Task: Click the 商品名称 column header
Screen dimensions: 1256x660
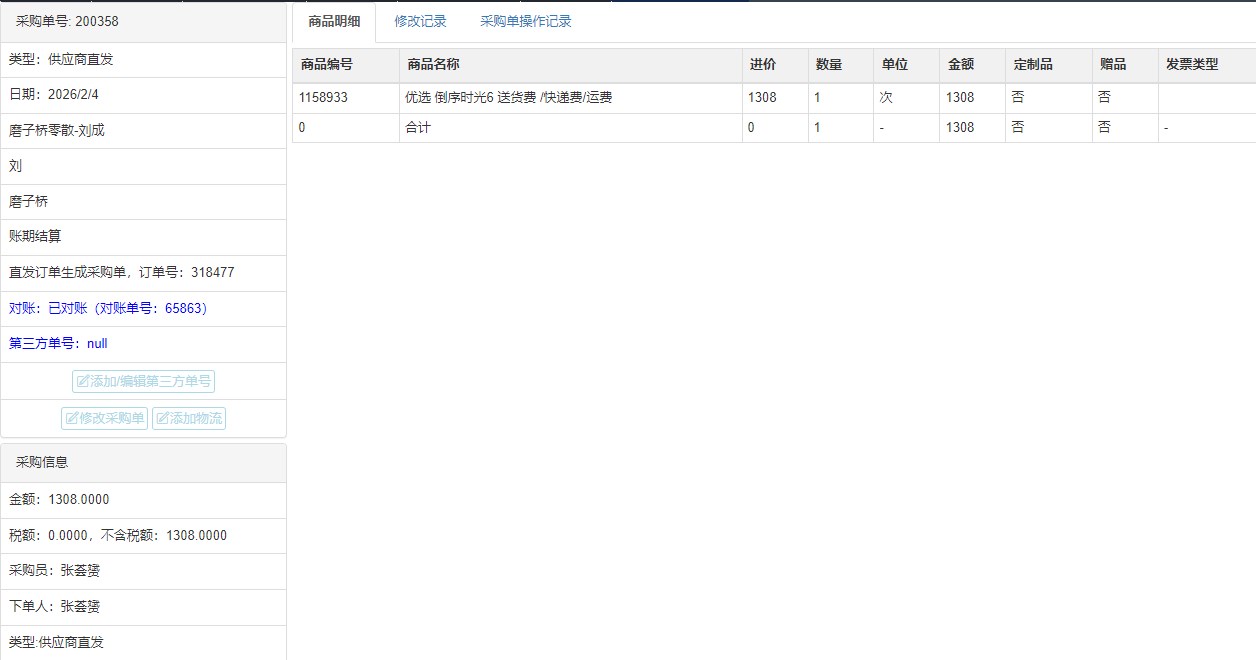Action: tap(433, 64)
